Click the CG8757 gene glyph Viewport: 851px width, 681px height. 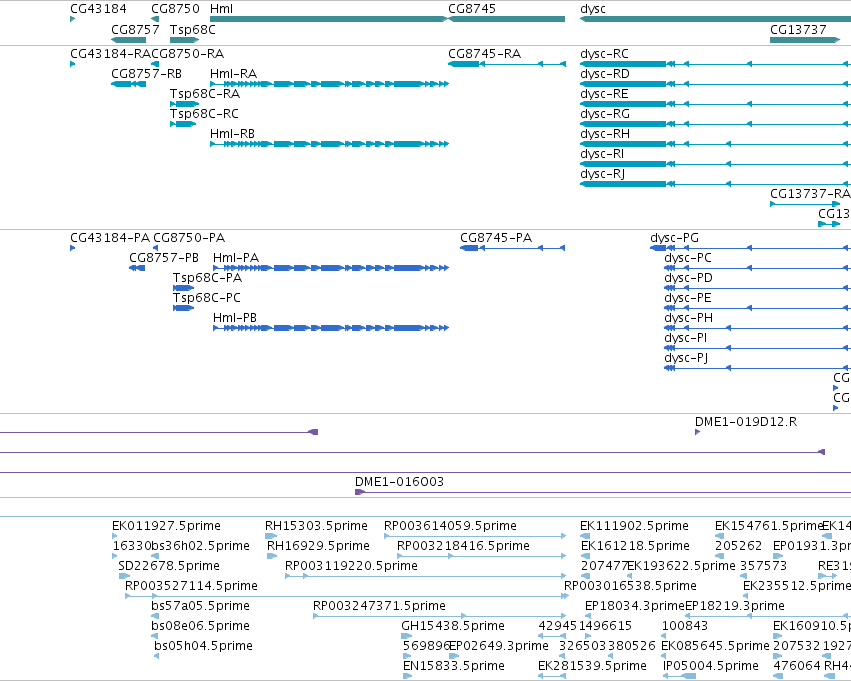[129, 40]
